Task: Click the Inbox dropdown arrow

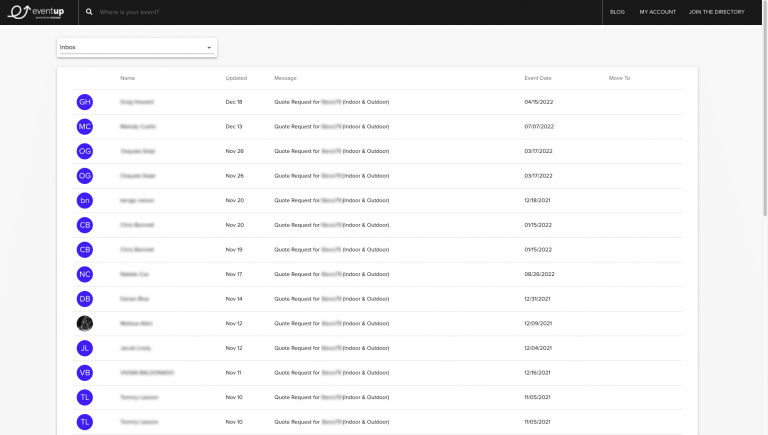Action: [x=209, y=48]
